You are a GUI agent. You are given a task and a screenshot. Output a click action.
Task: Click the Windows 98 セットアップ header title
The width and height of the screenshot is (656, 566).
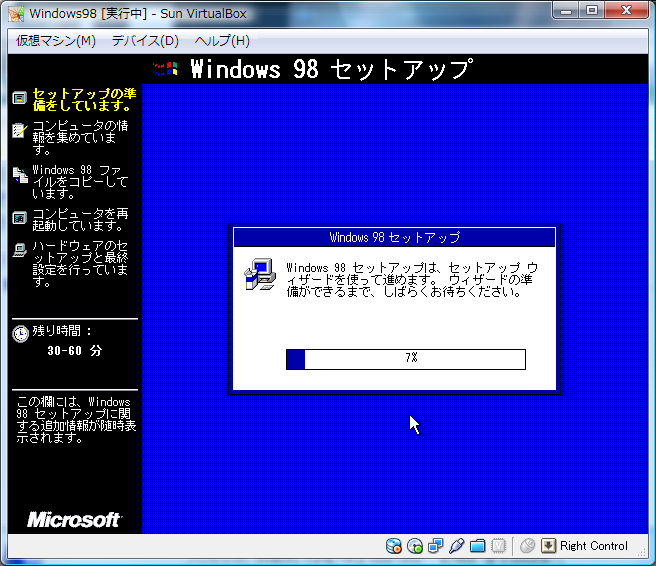332,69
